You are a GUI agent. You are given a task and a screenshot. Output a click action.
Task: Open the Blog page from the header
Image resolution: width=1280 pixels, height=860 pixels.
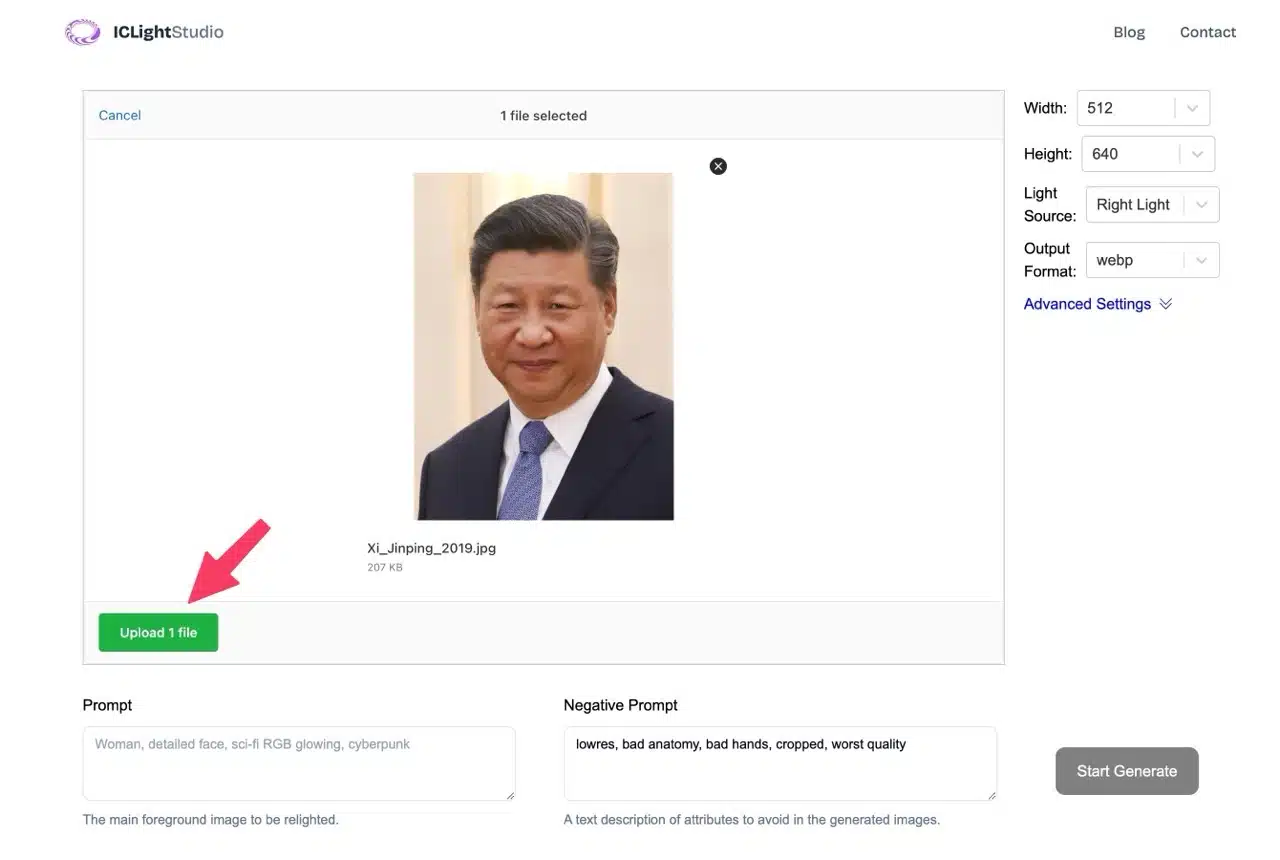(1129, 32)
